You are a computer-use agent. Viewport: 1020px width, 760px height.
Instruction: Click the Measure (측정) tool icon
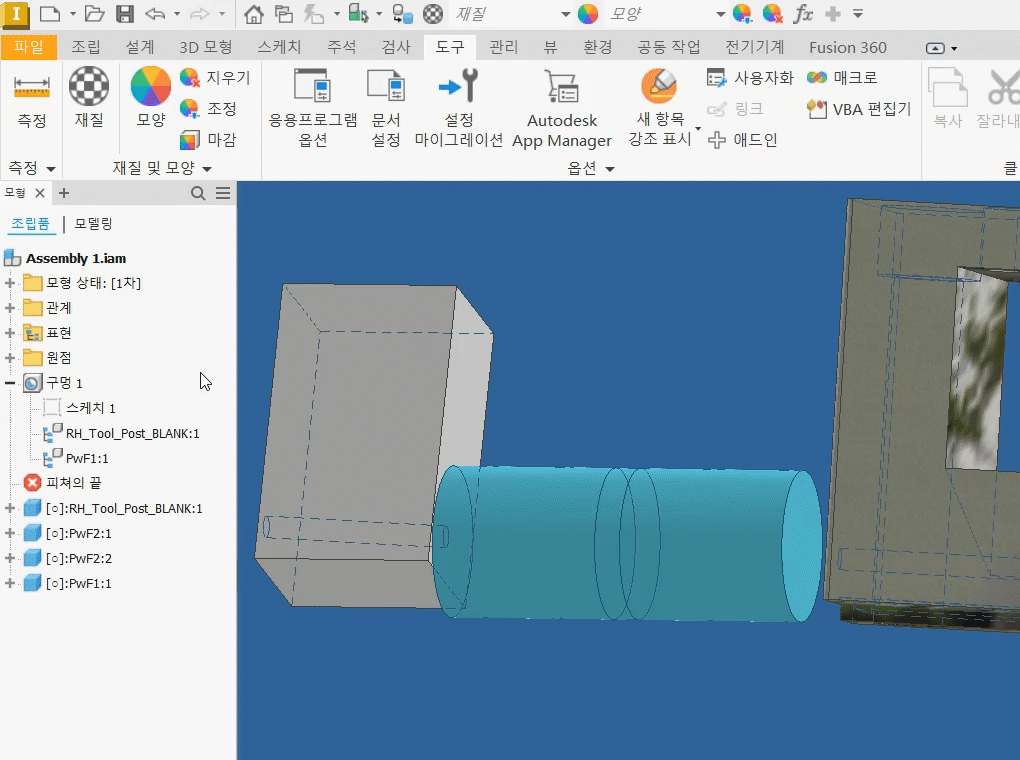tap(32, 90)
